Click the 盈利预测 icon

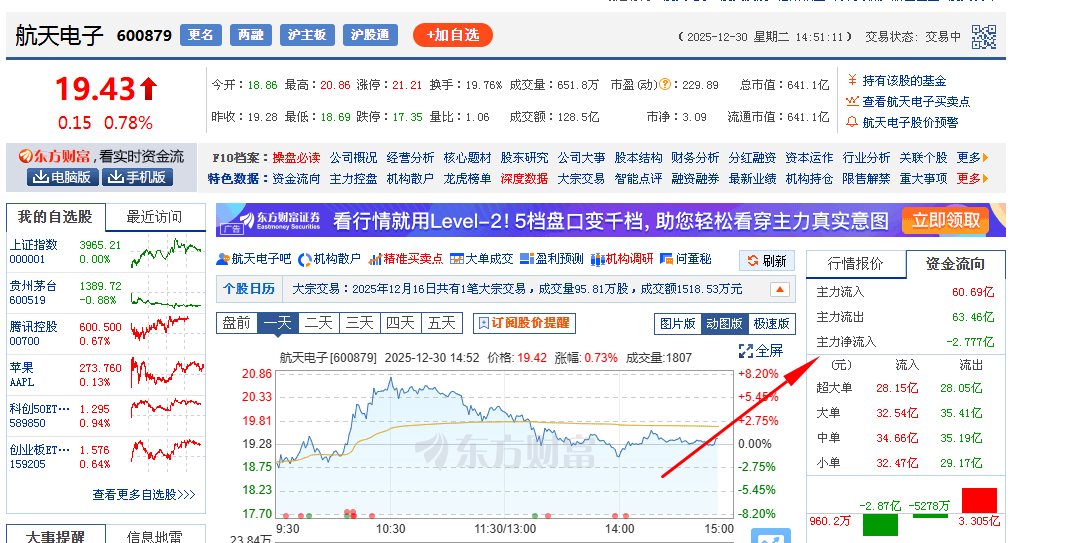pyautogui.click(x=526, y=259)
